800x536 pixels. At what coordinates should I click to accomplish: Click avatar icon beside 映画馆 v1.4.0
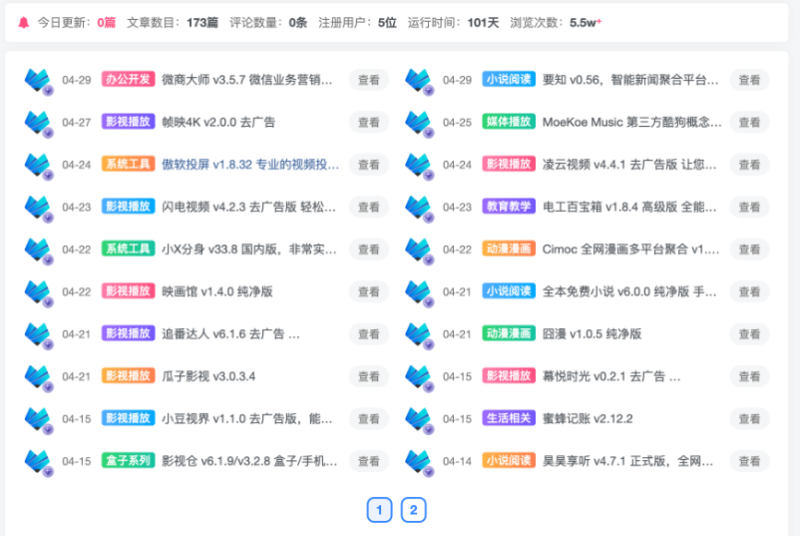point(39,293)
